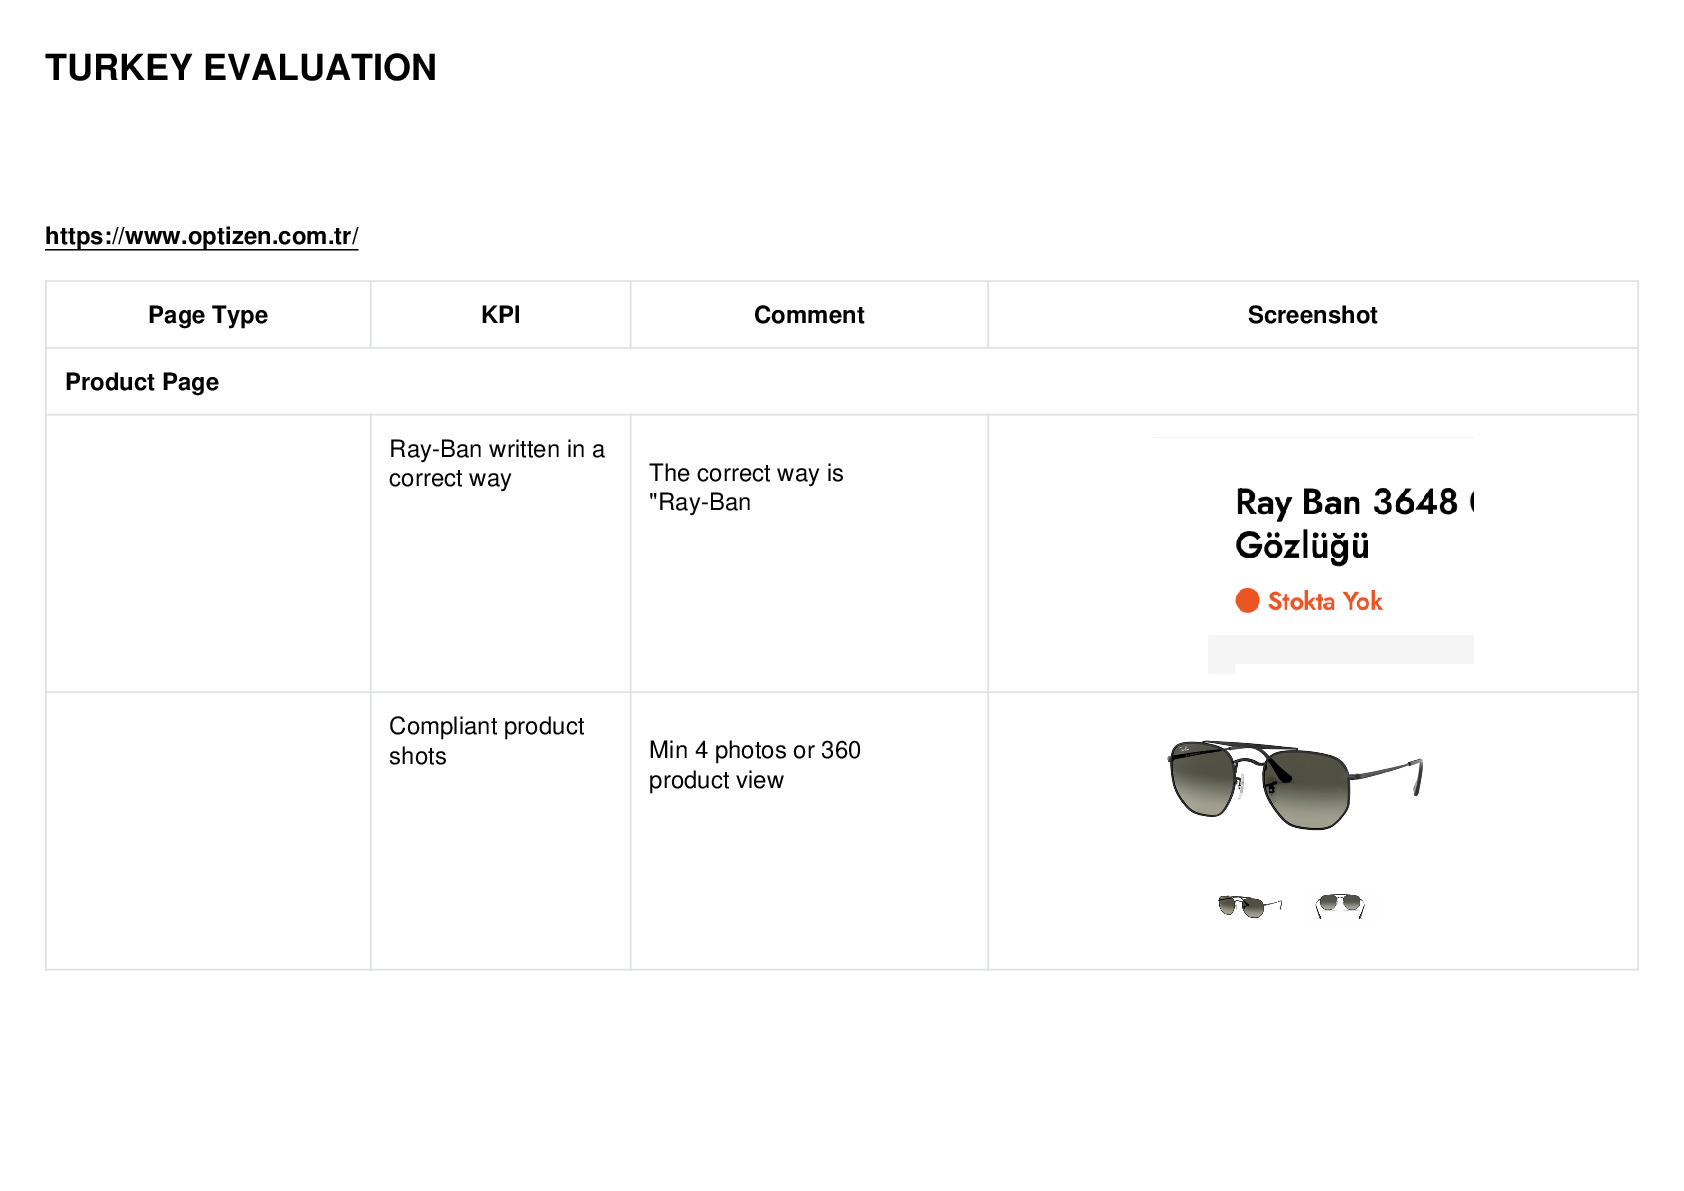Click the TURKEY EVALUATION heading

click(240, 68)
